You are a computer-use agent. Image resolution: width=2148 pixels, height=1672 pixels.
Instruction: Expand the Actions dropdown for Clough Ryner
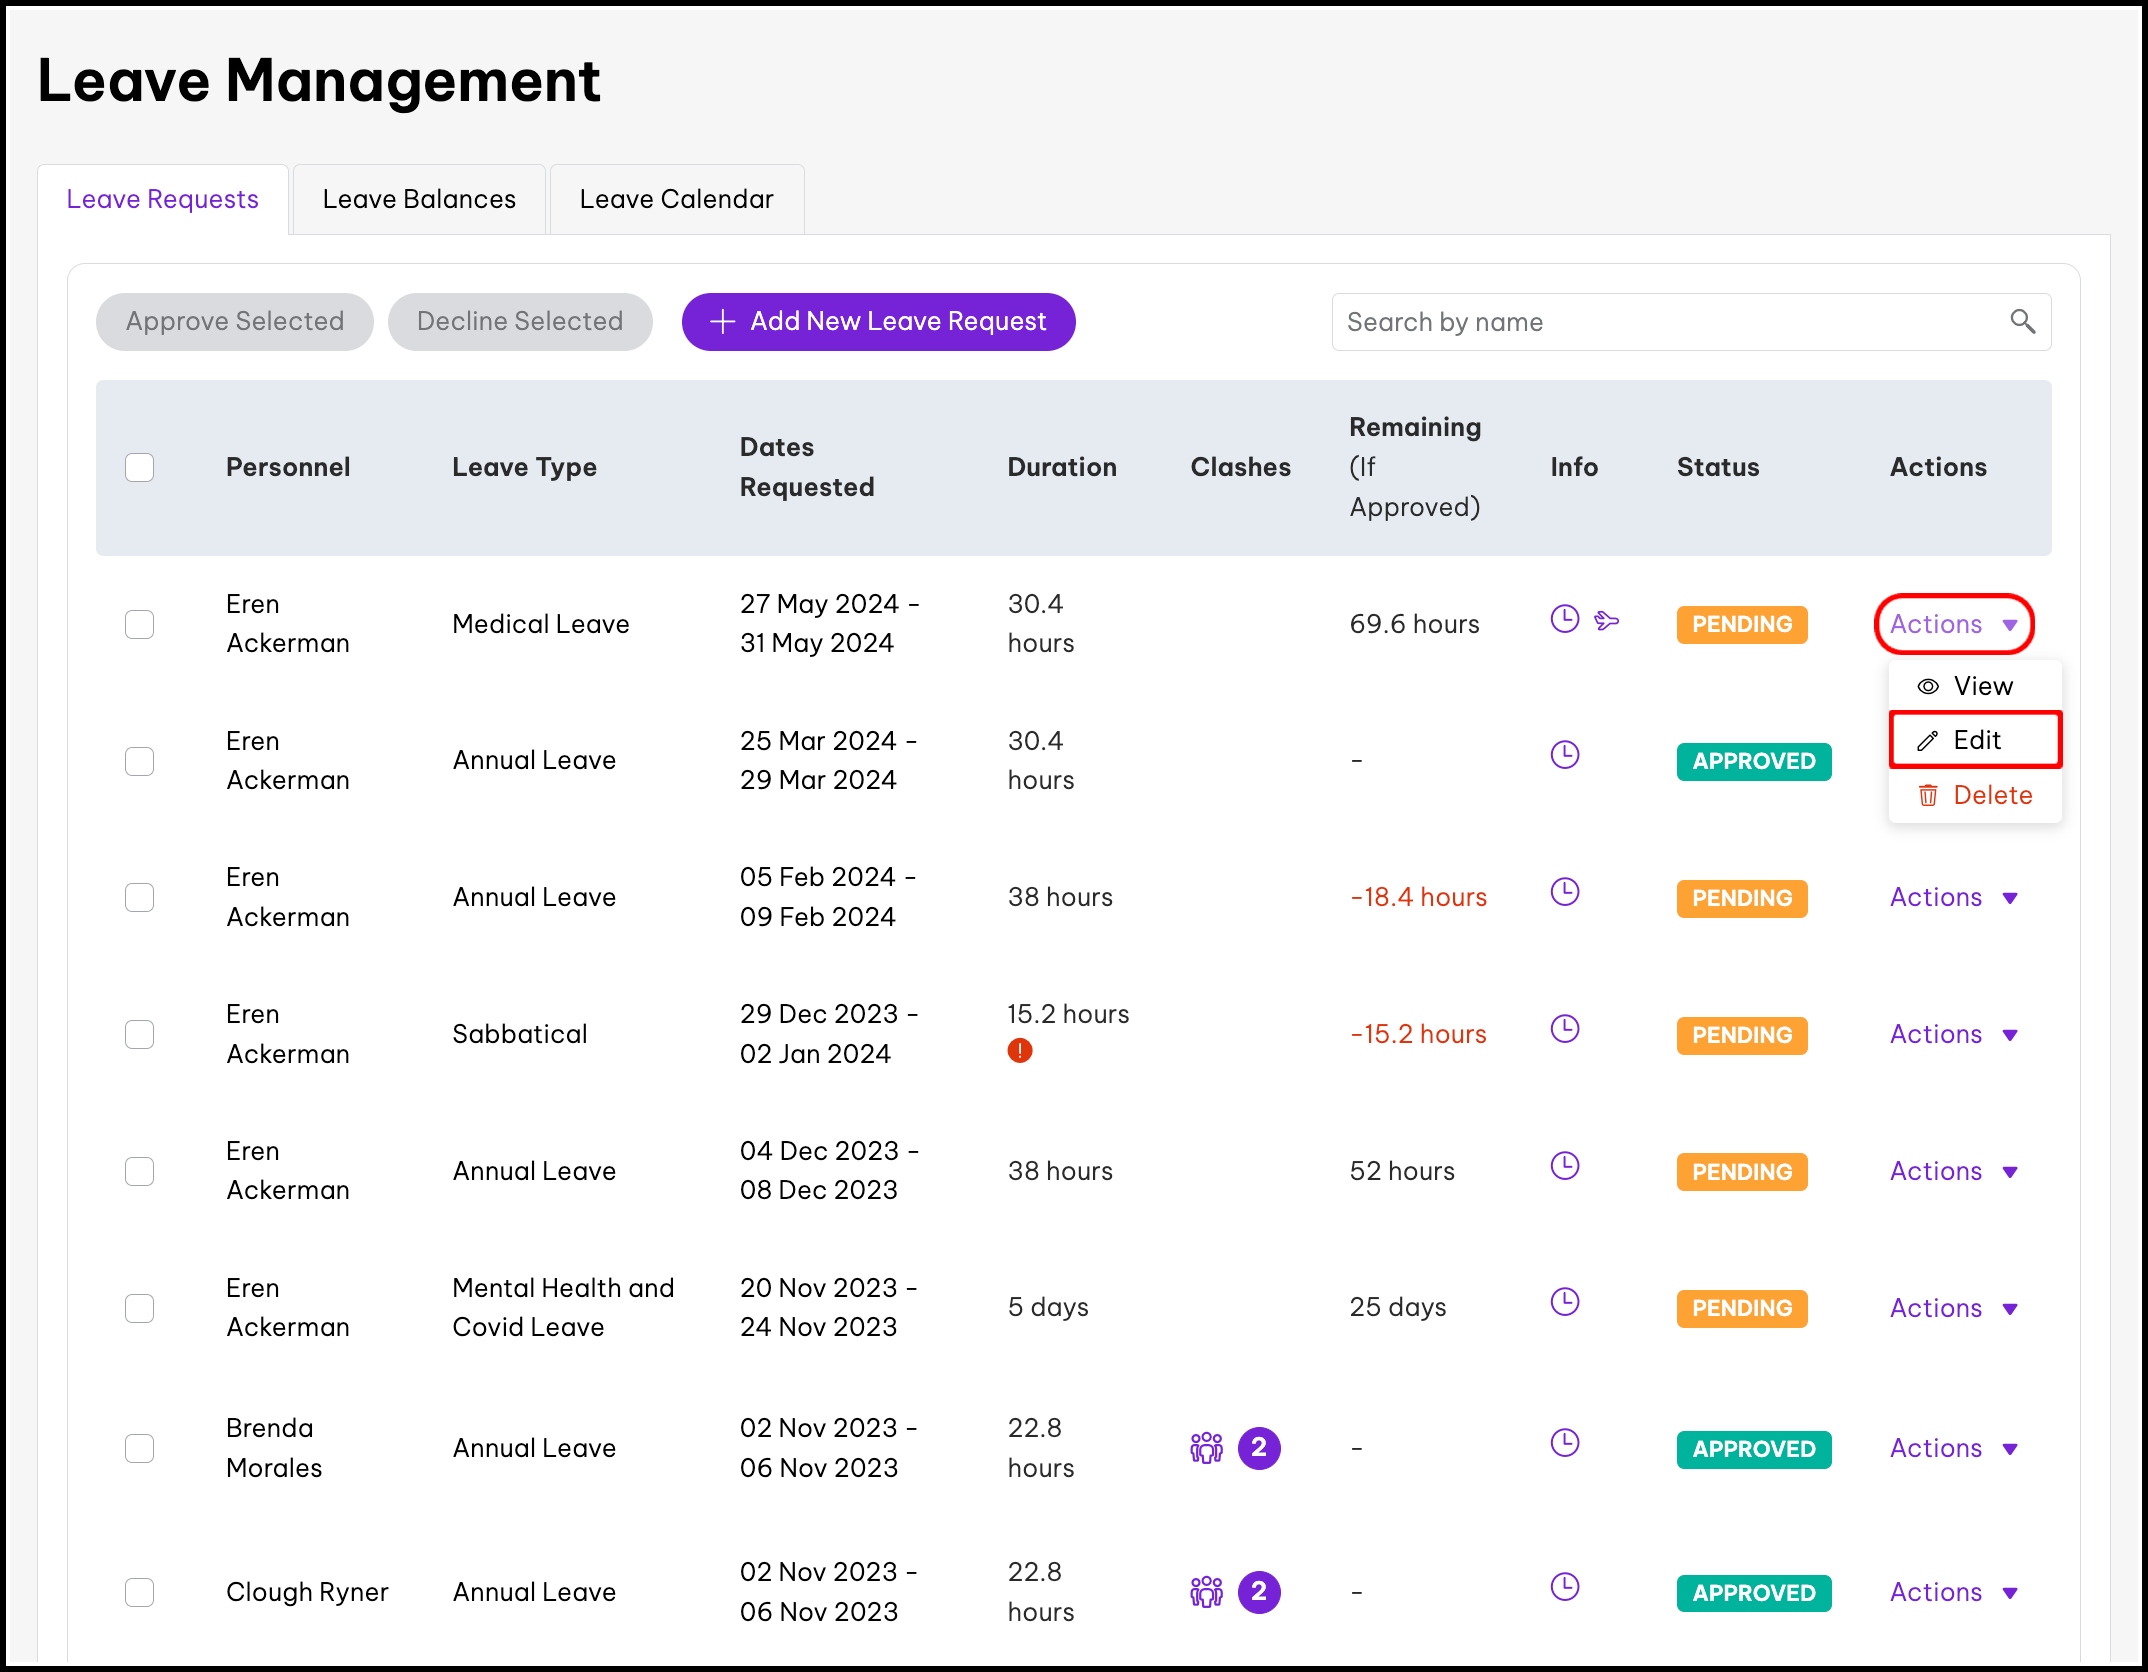click(1953, 1592)
